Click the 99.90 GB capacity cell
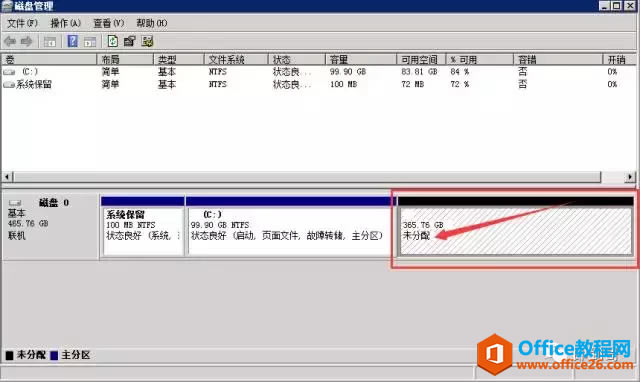The image size is (640, 382). 348,72
